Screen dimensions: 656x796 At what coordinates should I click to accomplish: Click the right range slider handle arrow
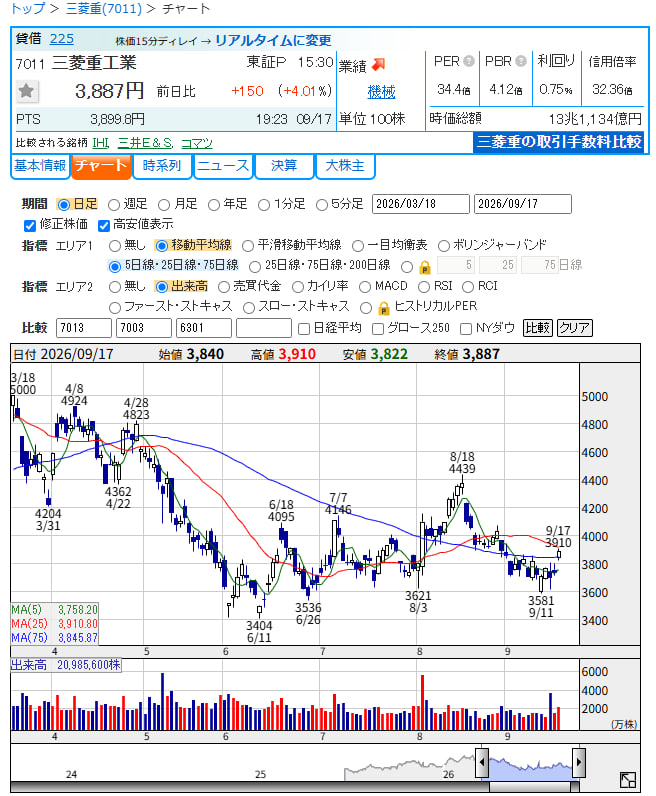[579, 762]
